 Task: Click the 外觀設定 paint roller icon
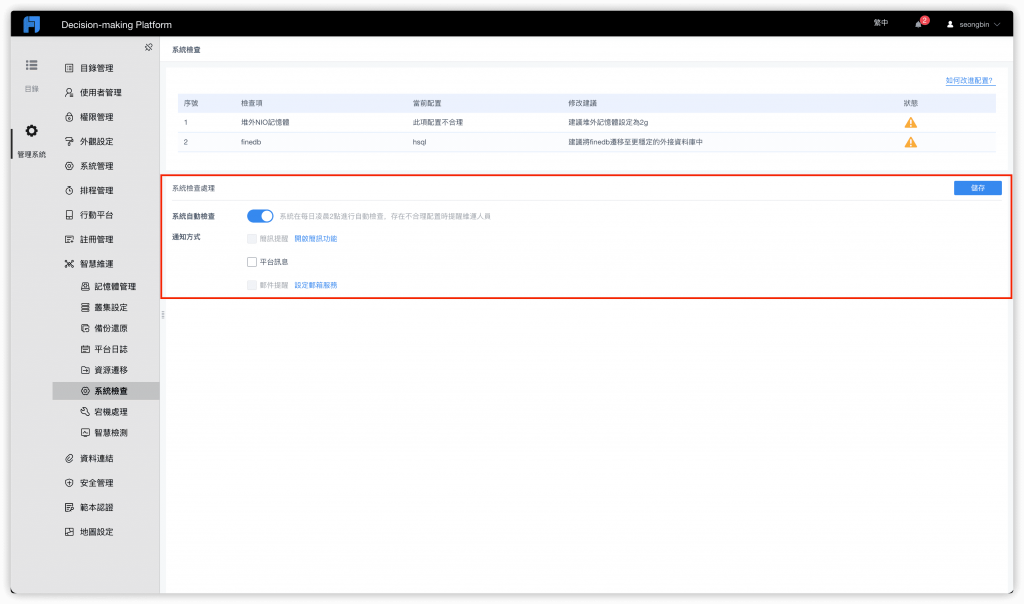69,142
